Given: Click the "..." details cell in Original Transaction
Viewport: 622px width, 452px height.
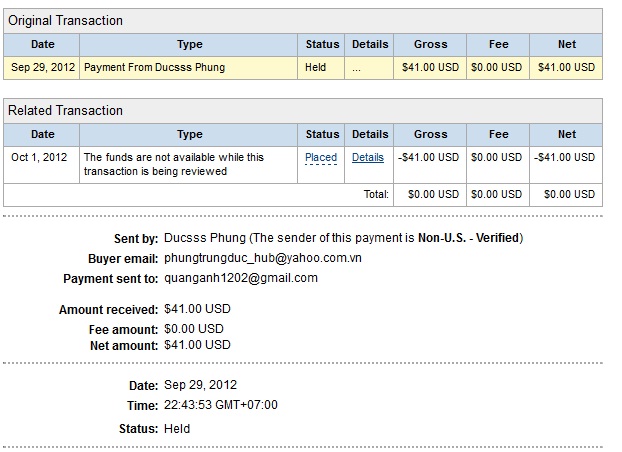Looking at the screenshot, I should click(357, 67).
